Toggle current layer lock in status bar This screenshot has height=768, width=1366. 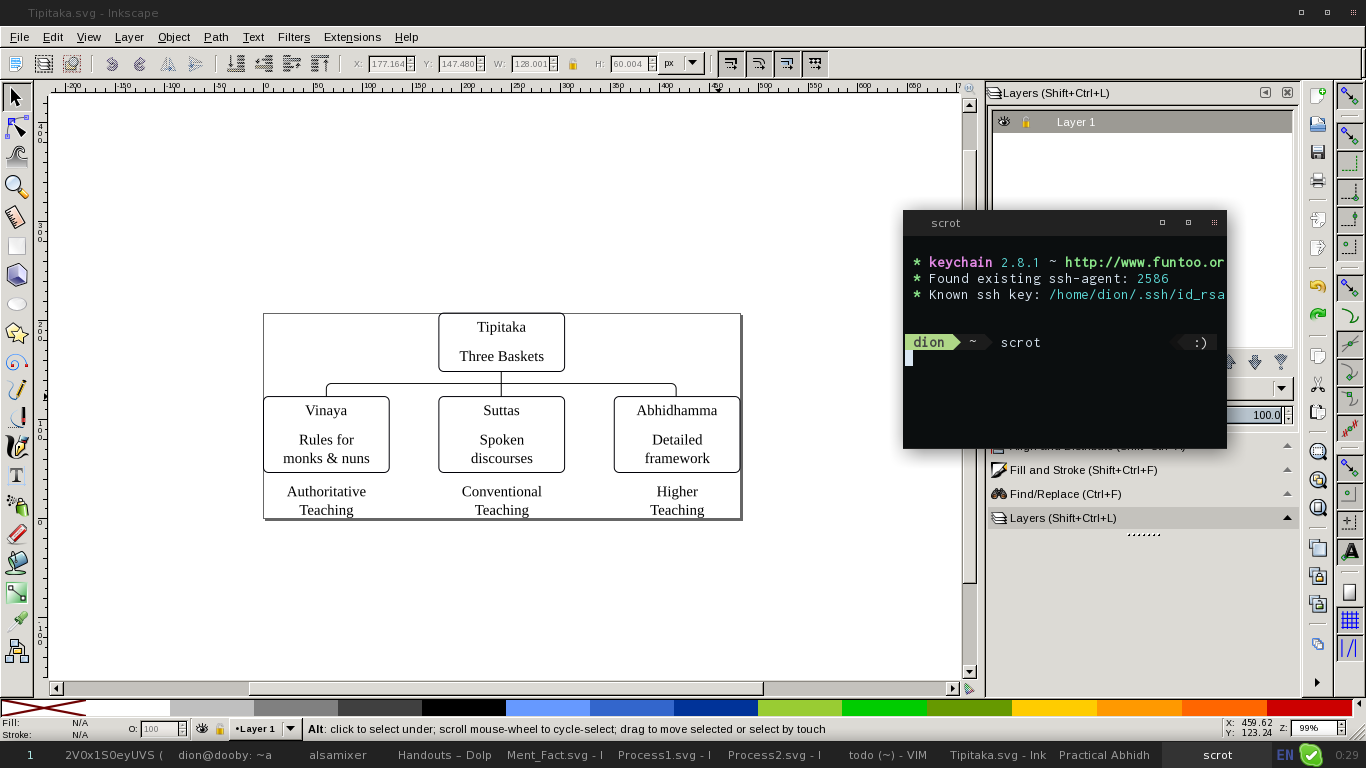[220, 729]
